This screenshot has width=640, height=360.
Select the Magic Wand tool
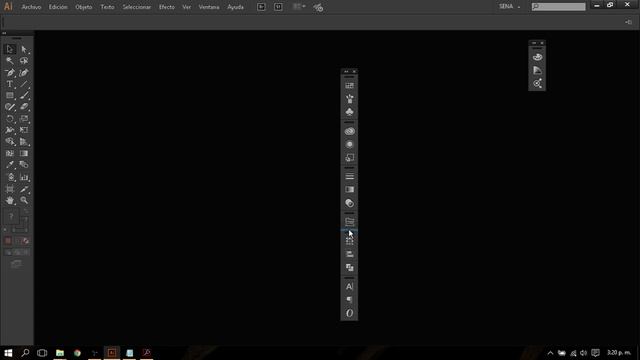[x=10, y=61]
